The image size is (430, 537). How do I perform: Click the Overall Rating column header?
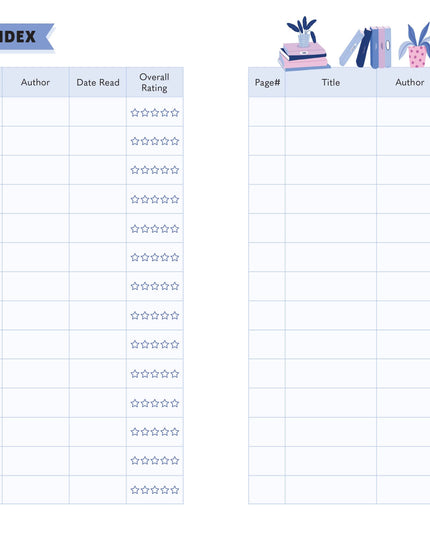(x=155, y=82)
